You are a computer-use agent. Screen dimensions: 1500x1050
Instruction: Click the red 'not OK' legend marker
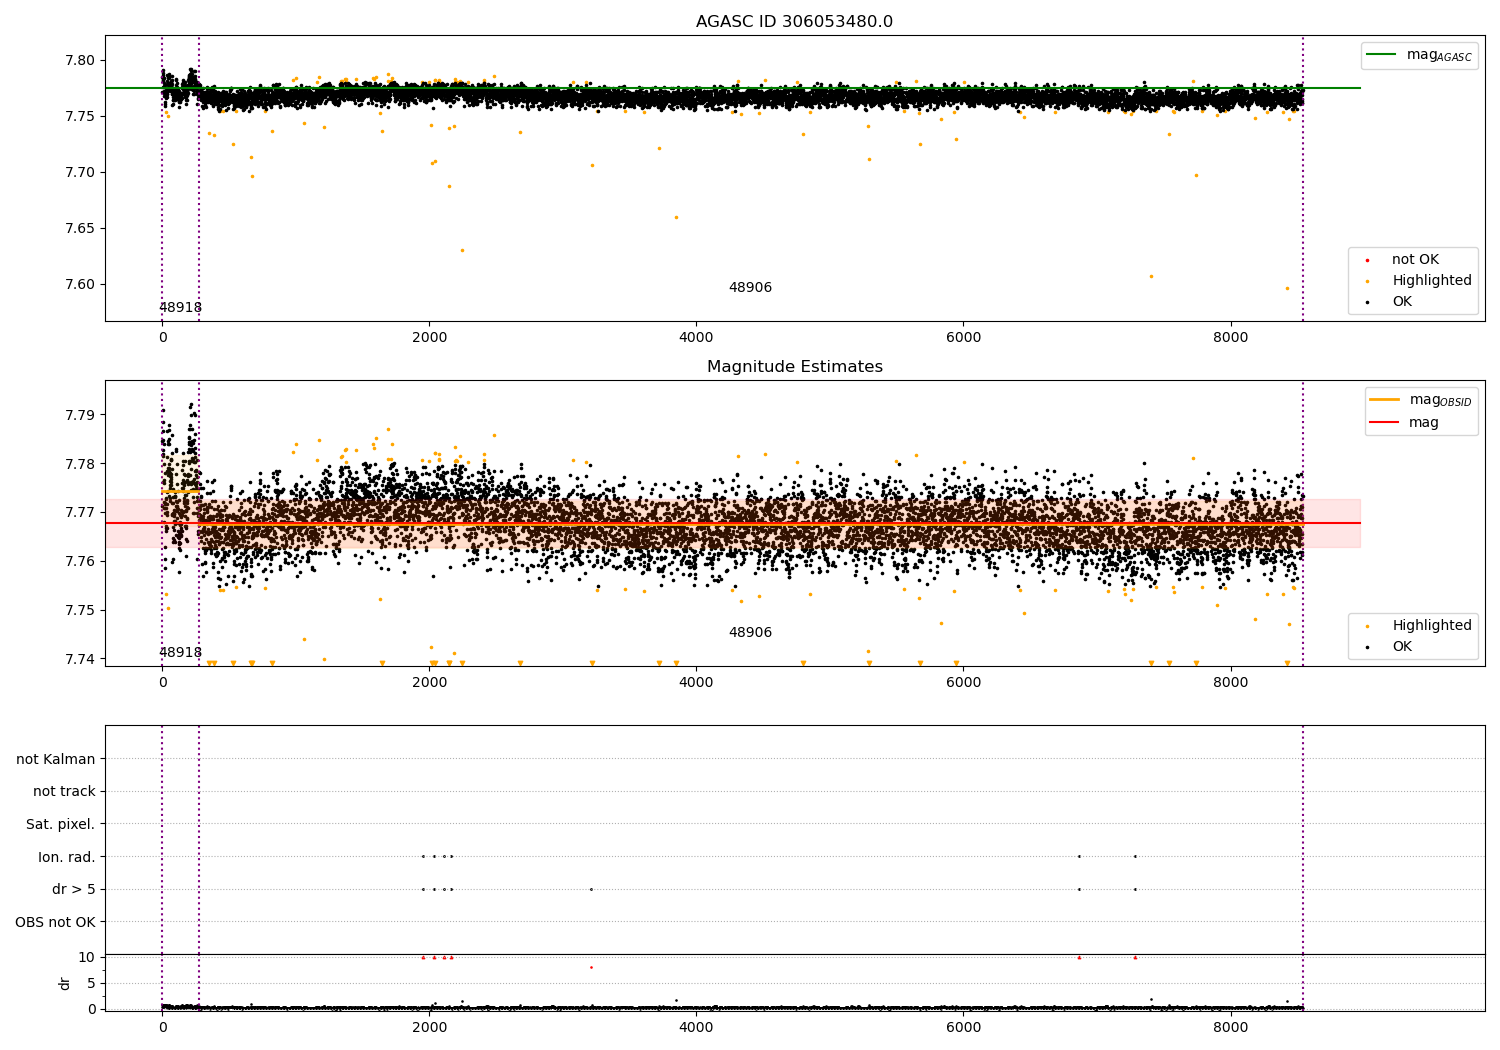[1367, 260]
